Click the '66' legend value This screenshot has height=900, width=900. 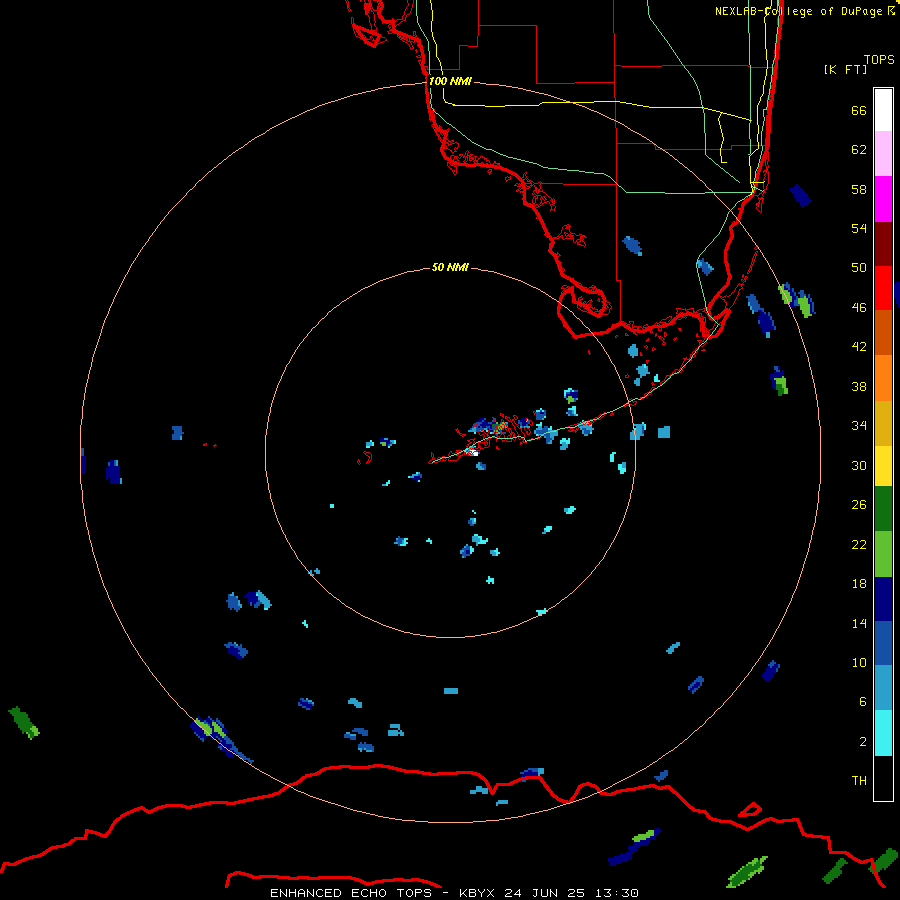[x=859, y=110]
